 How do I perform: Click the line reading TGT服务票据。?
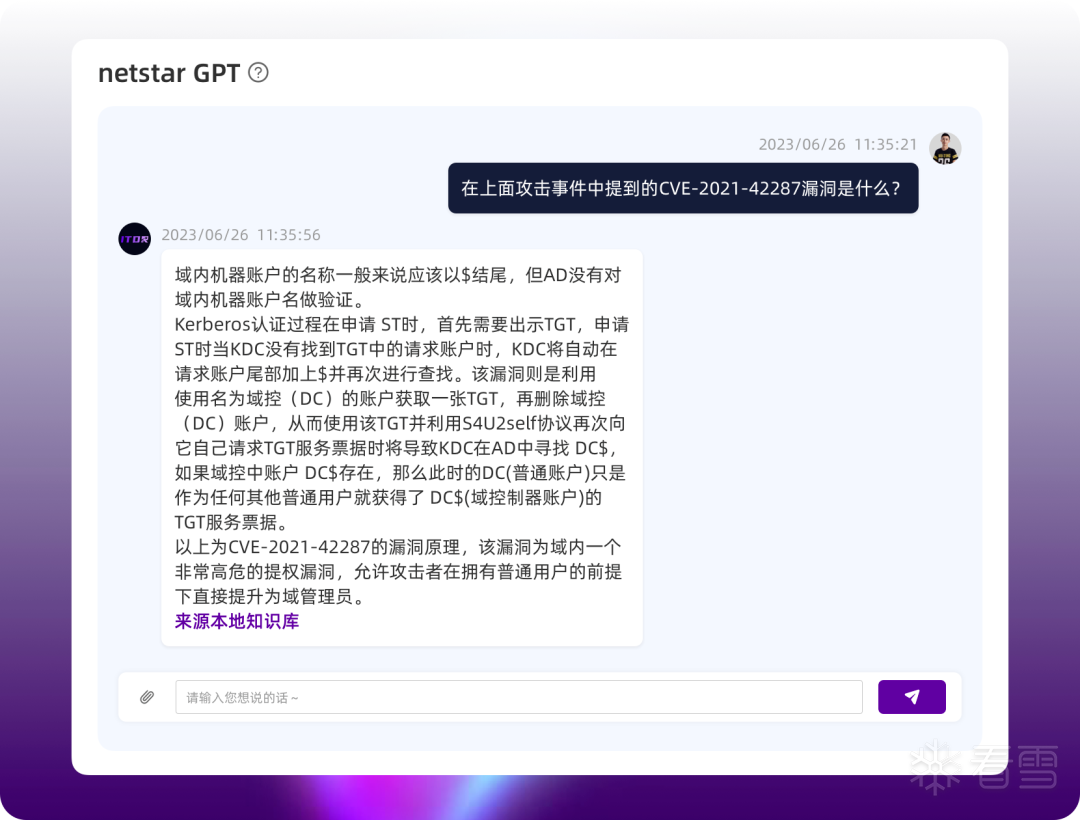click(x=232, y=523)
